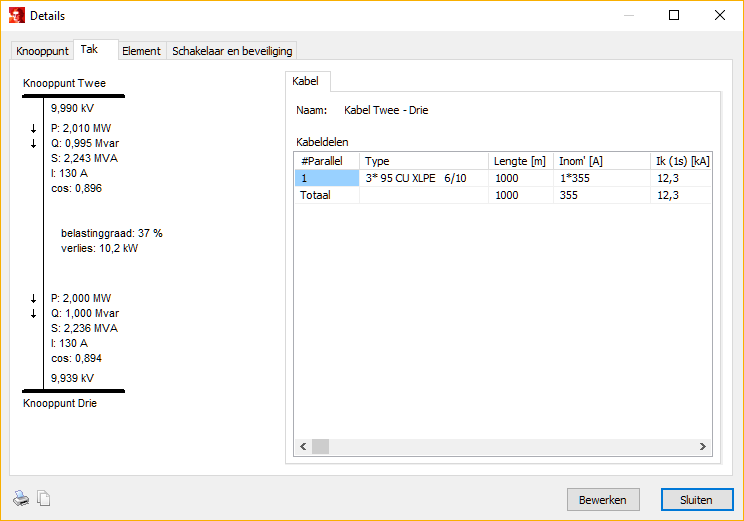Maximize the Details window
Image resolution: width=744 pixels, height=521 pixels.
[674, 15]
